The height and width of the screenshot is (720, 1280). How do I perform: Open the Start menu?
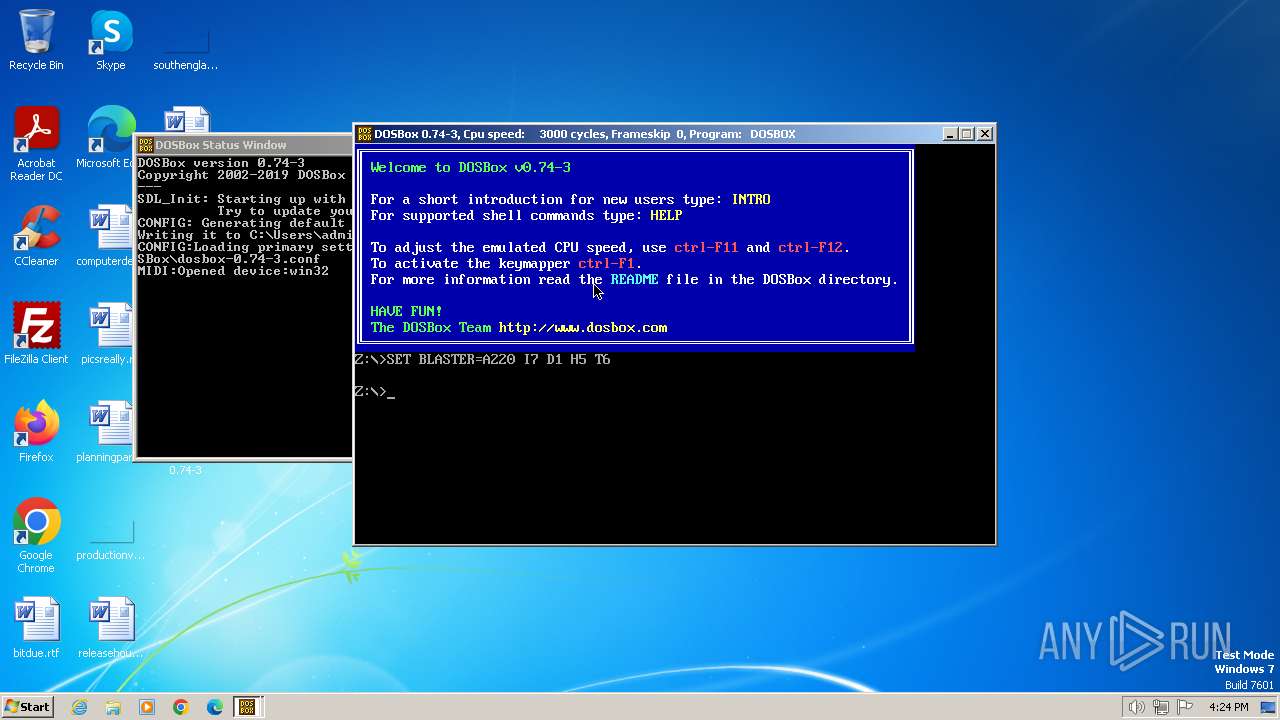pos(27,707)
